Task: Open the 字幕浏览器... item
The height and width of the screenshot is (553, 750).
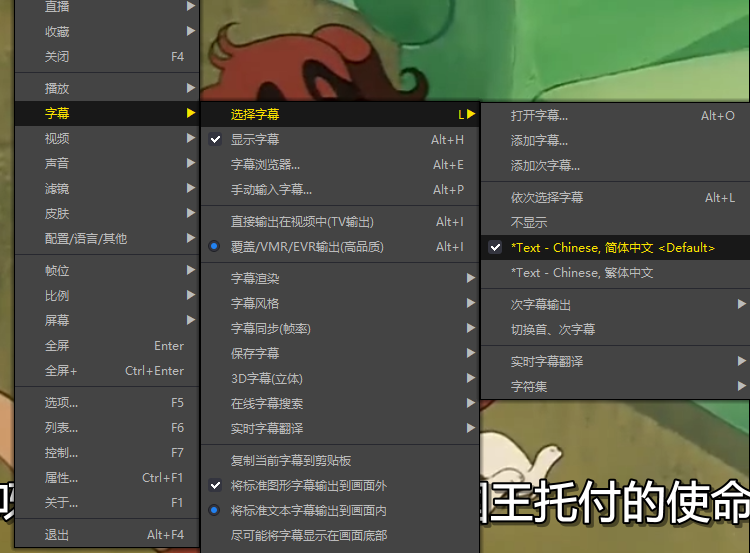Action: (265, 165)
